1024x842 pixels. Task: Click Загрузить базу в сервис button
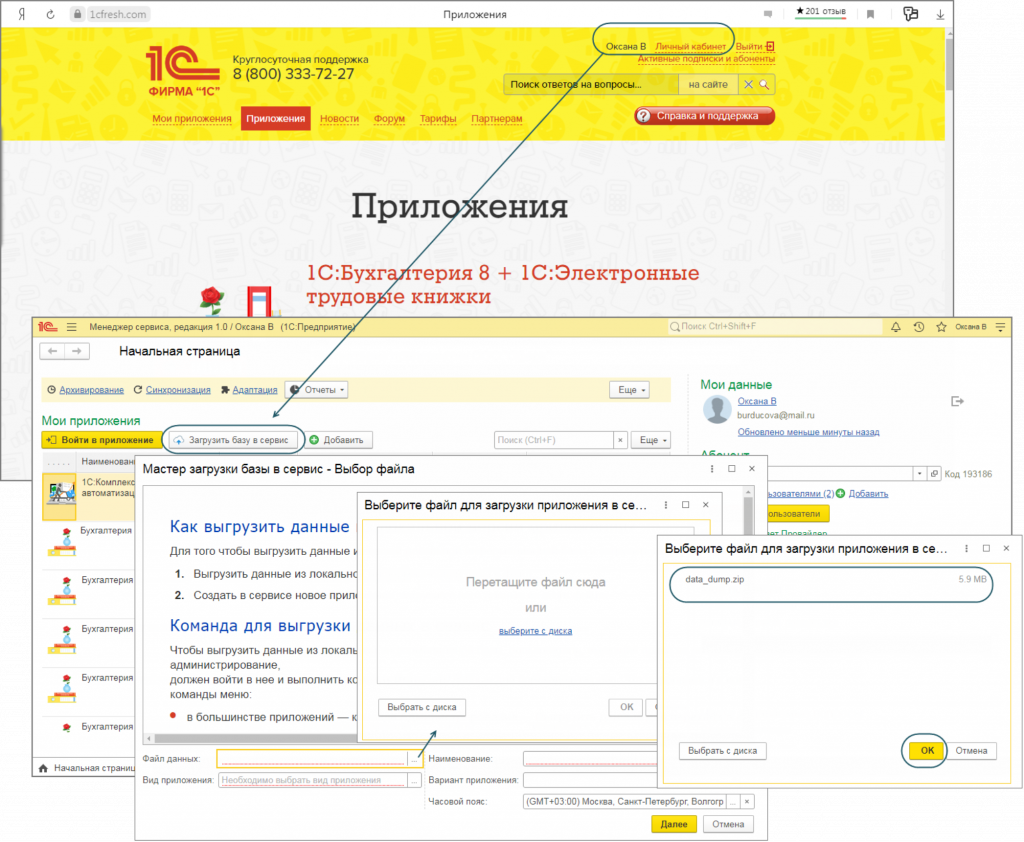[231, 440]
